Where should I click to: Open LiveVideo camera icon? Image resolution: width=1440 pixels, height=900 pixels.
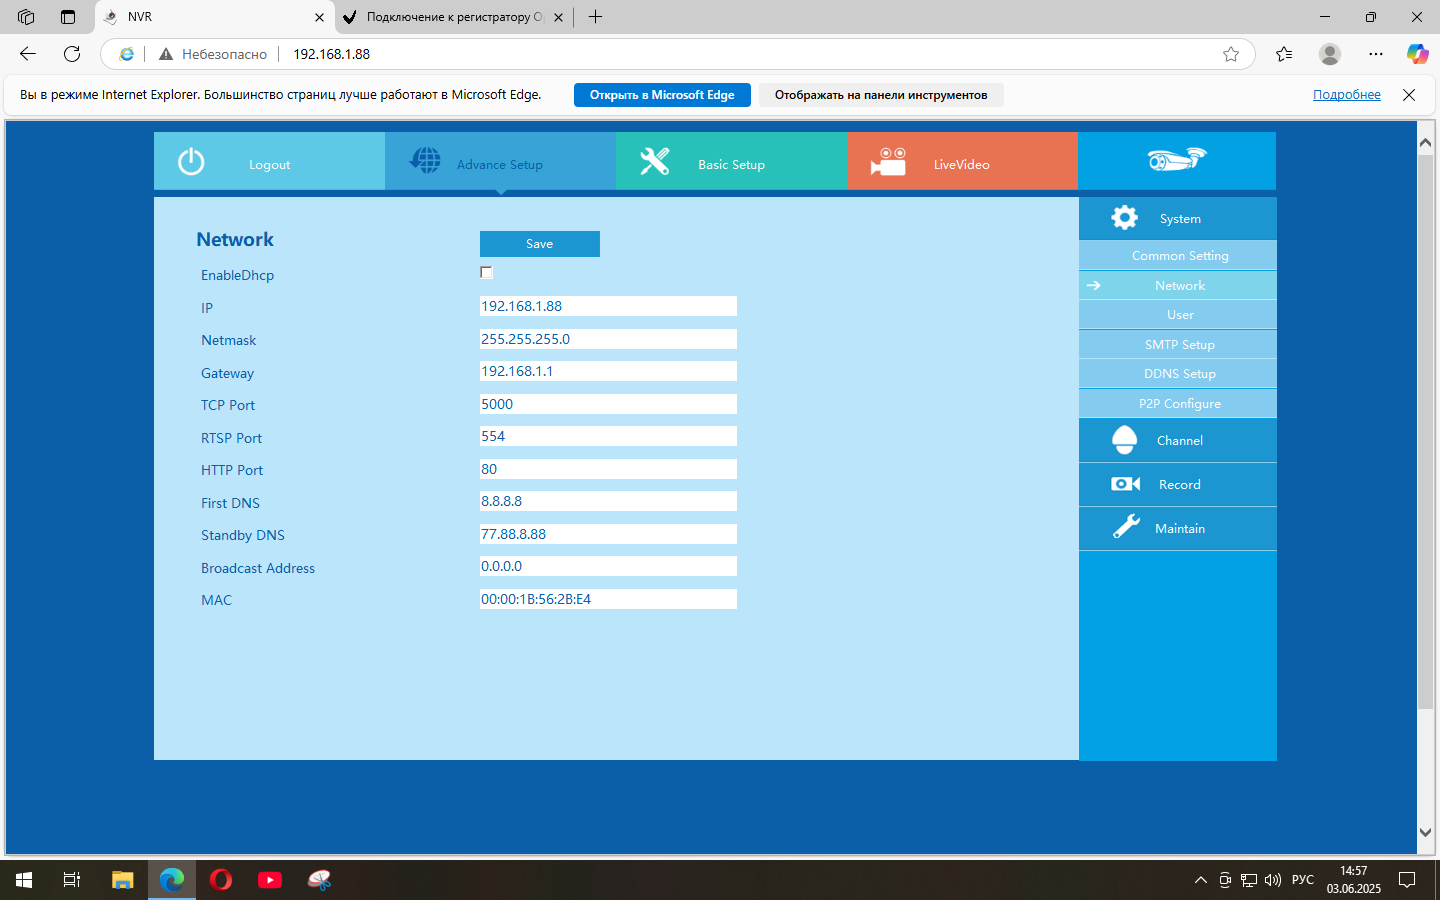pos(887,162)
